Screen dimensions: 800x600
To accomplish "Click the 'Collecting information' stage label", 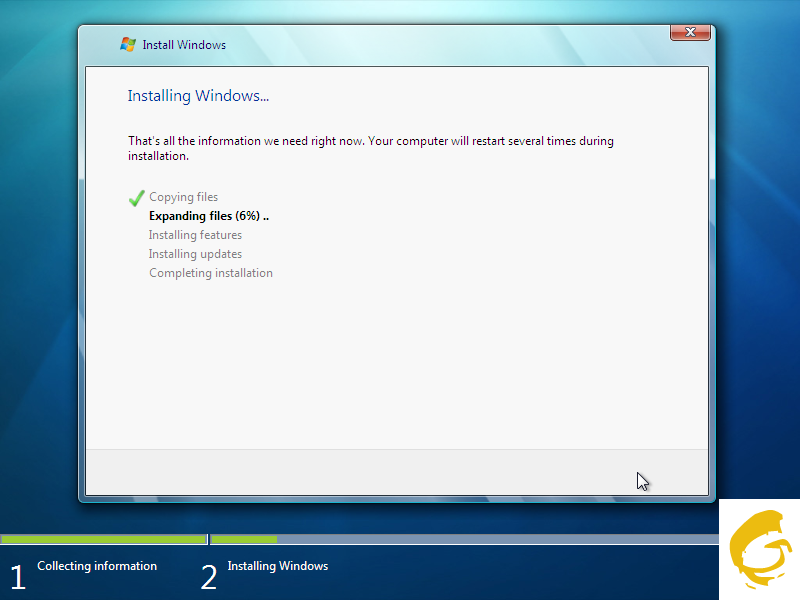I will (97, 566).
